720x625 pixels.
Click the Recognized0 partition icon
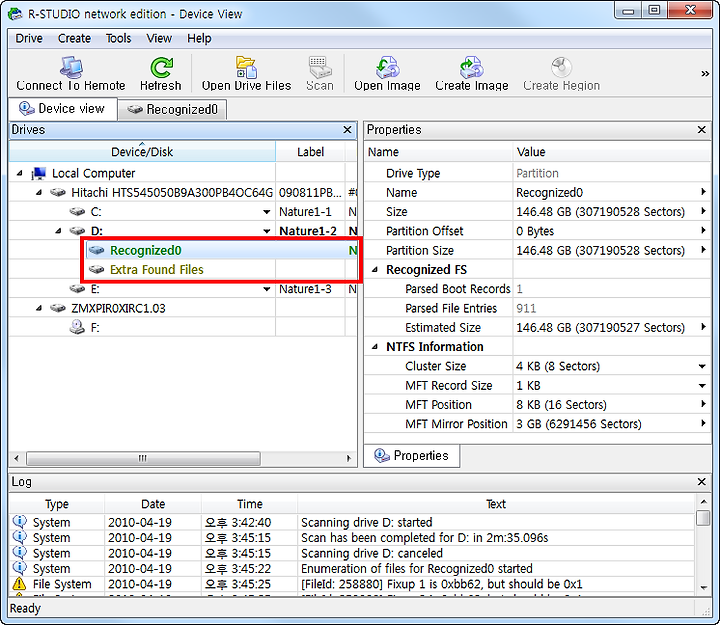point(96,250)
